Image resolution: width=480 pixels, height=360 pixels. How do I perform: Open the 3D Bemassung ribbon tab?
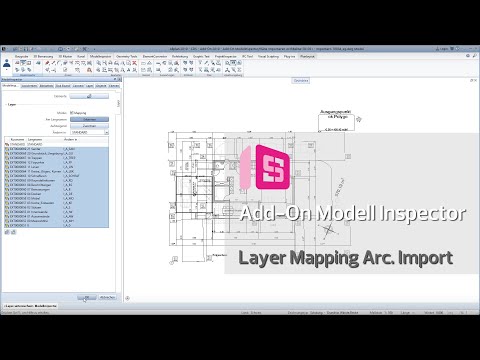pos(43,56)
